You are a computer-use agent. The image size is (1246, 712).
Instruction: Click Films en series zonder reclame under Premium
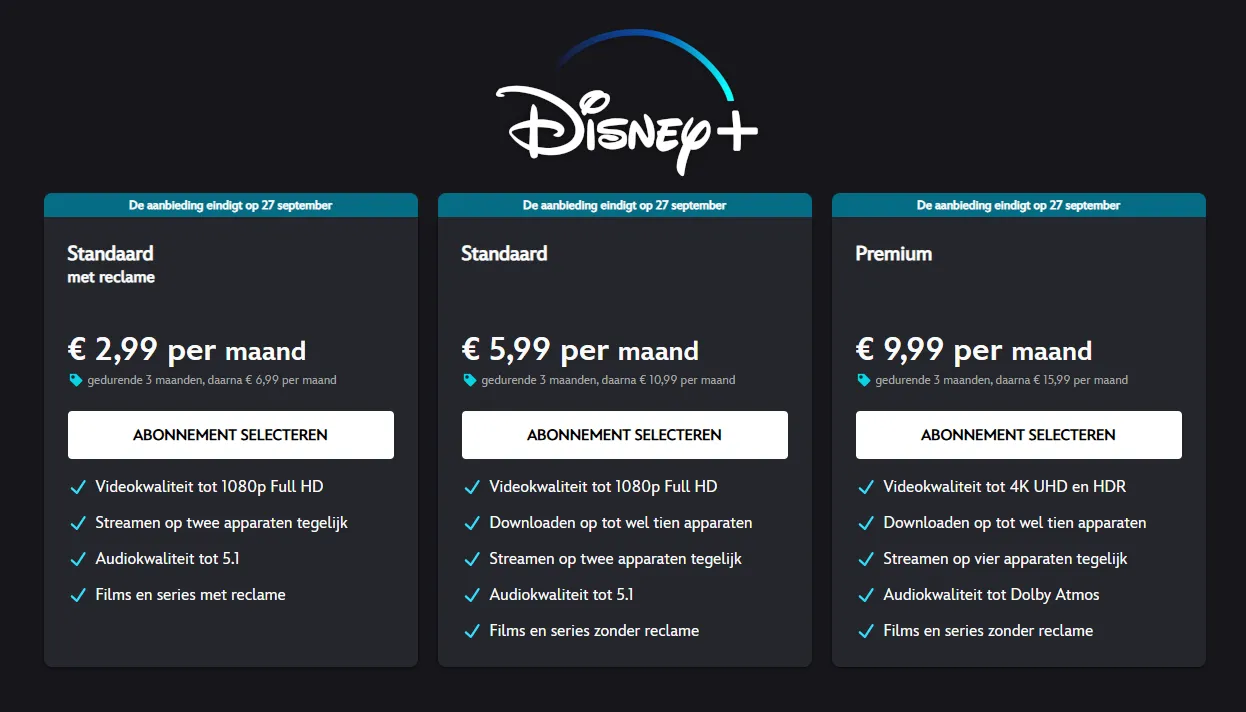[x=988, y=631]
